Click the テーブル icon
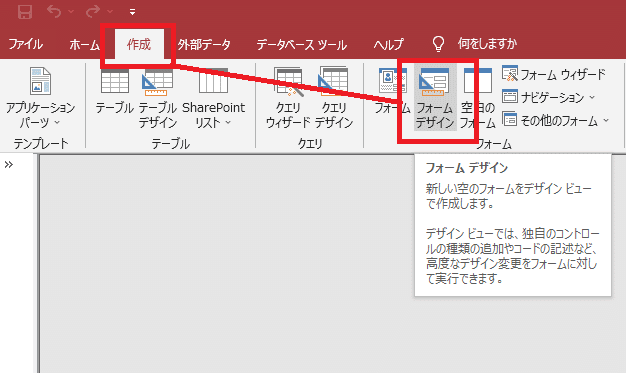626x373 pixels. (x=115, y=81)
